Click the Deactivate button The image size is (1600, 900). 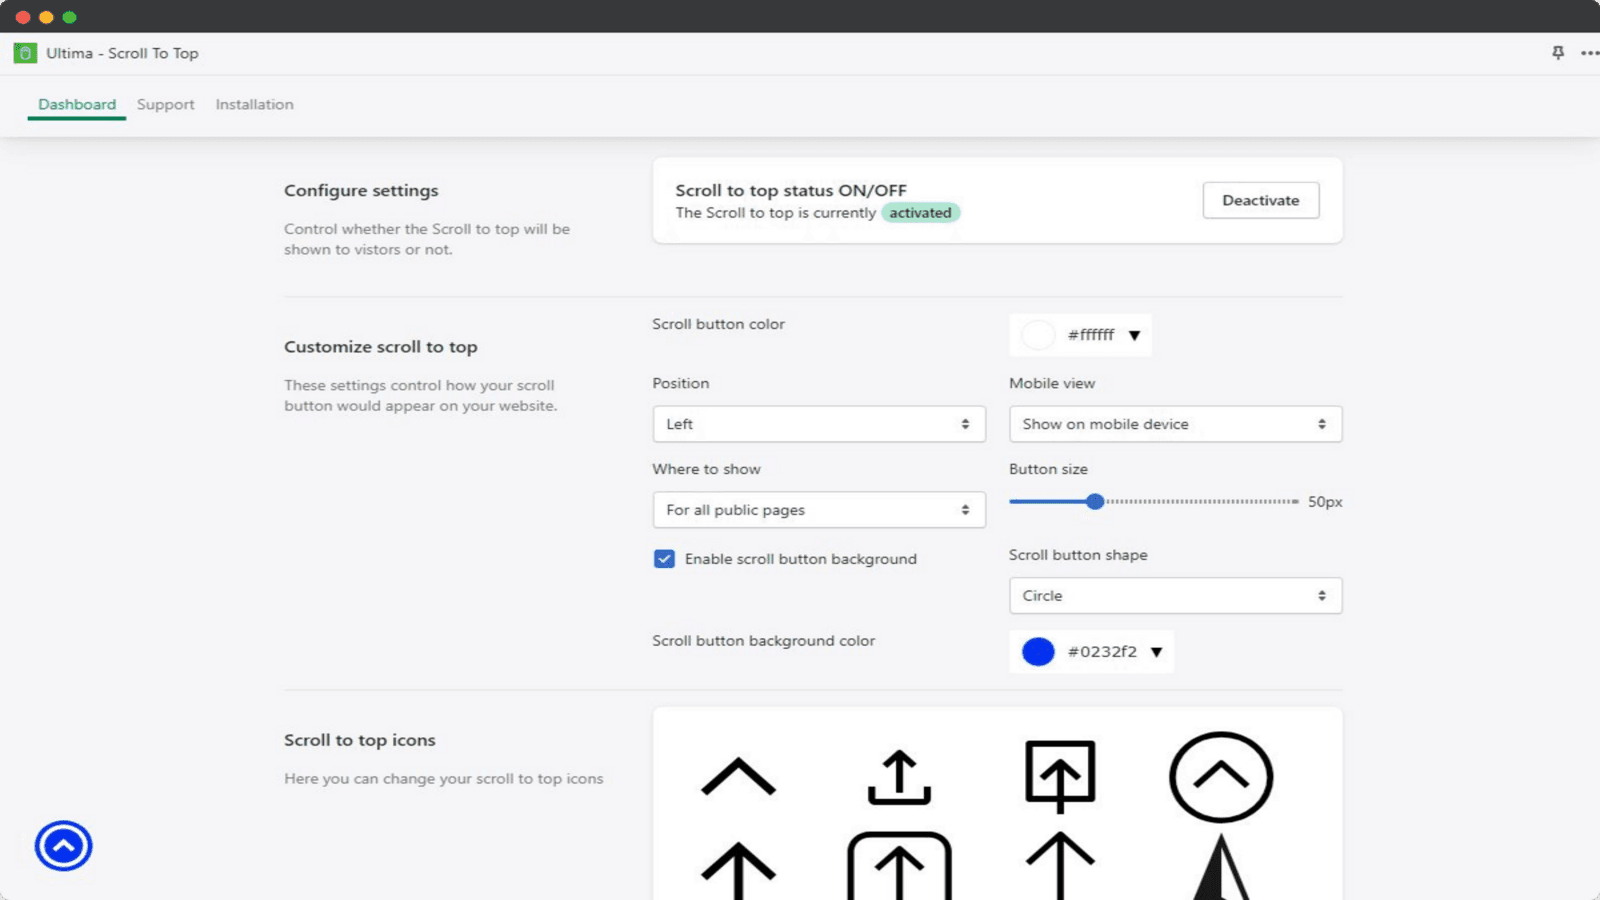1260,200
